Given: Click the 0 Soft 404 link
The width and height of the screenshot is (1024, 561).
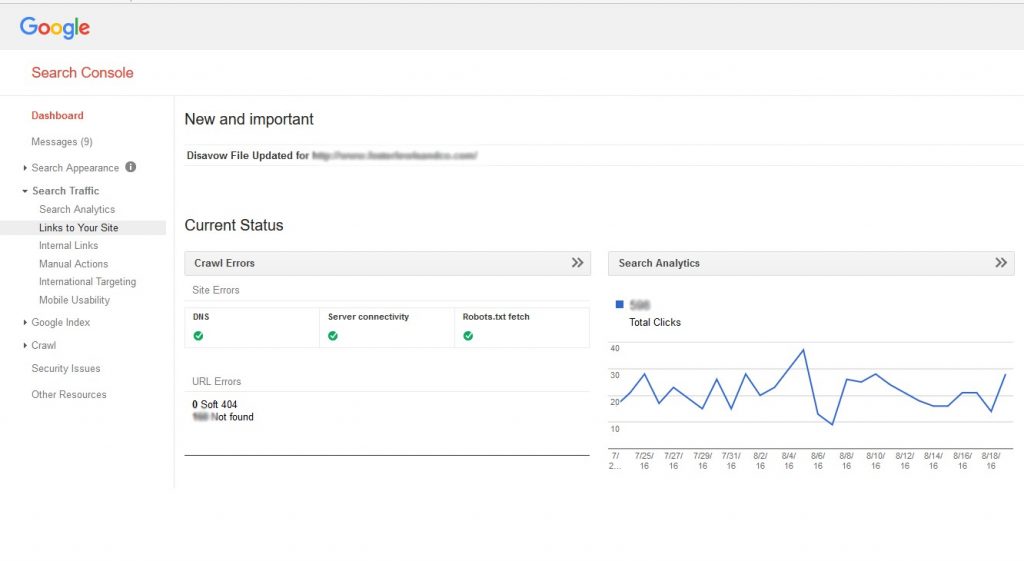Looking at the screenshot, I should [215, 404].
